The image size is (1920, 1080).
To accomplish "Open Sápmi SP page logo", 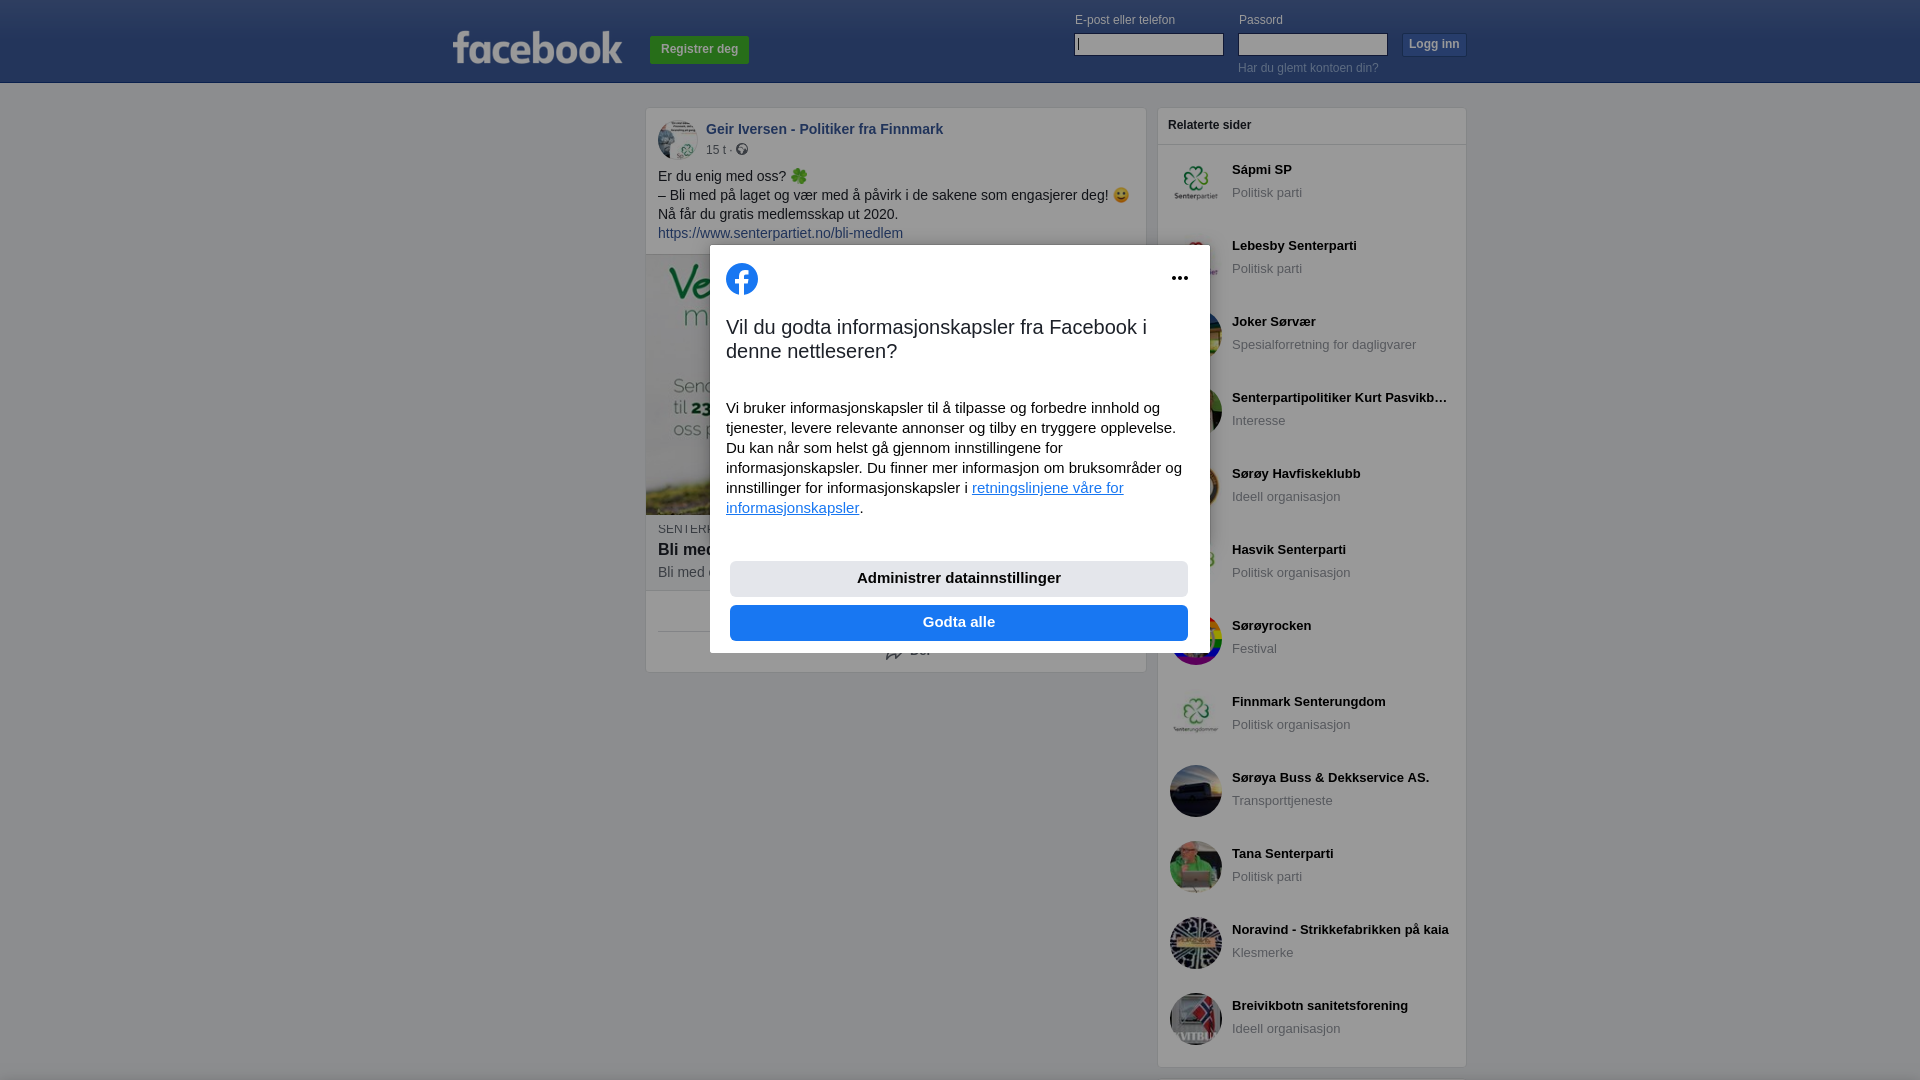I will [x=1196, y=183].
